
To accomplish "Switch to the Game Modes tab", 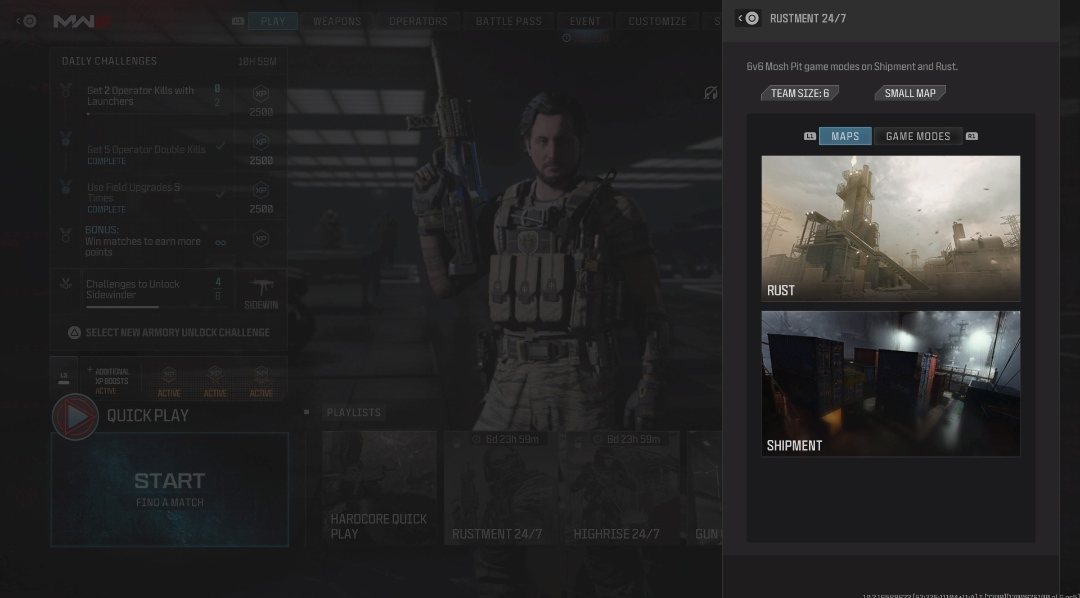I will click(x=918, y=136).
